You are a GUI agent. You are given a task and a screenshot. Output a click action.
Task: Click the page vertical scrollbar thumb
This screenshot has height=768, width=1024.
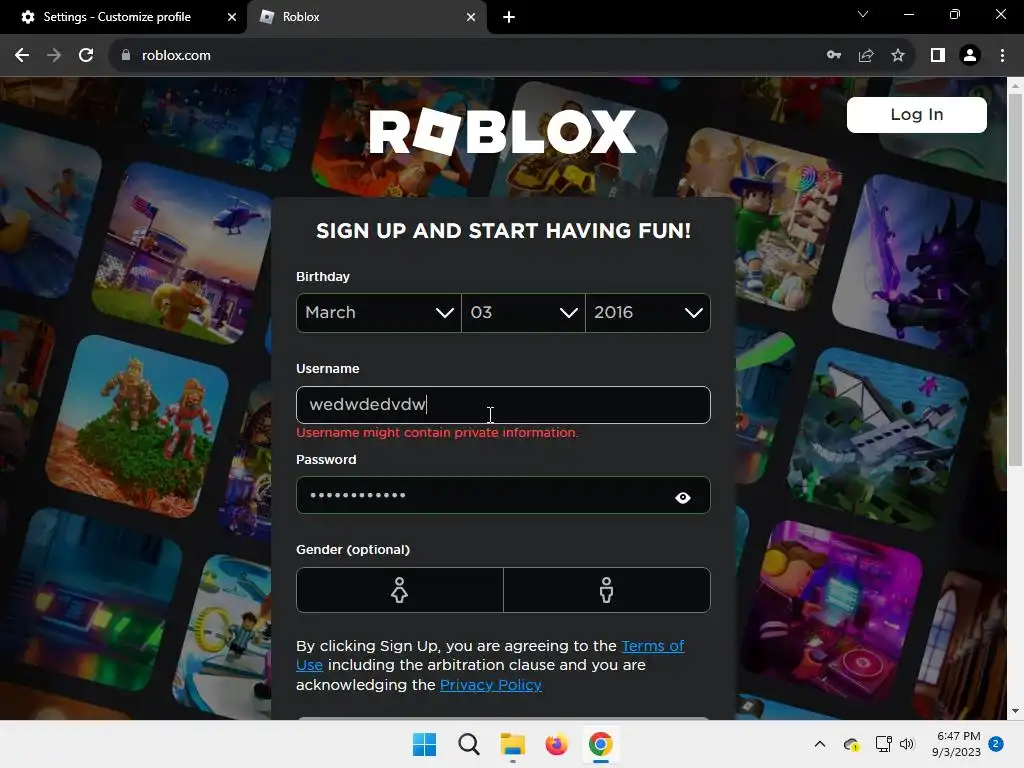tap(1015, 280)
